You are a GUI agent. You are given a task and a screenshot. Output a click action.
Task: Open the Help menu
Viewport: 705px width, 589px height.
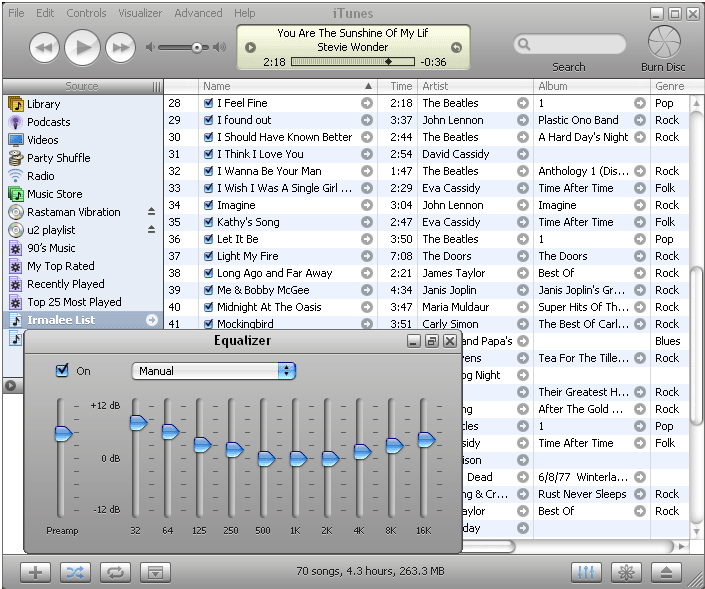coord(245,13)
